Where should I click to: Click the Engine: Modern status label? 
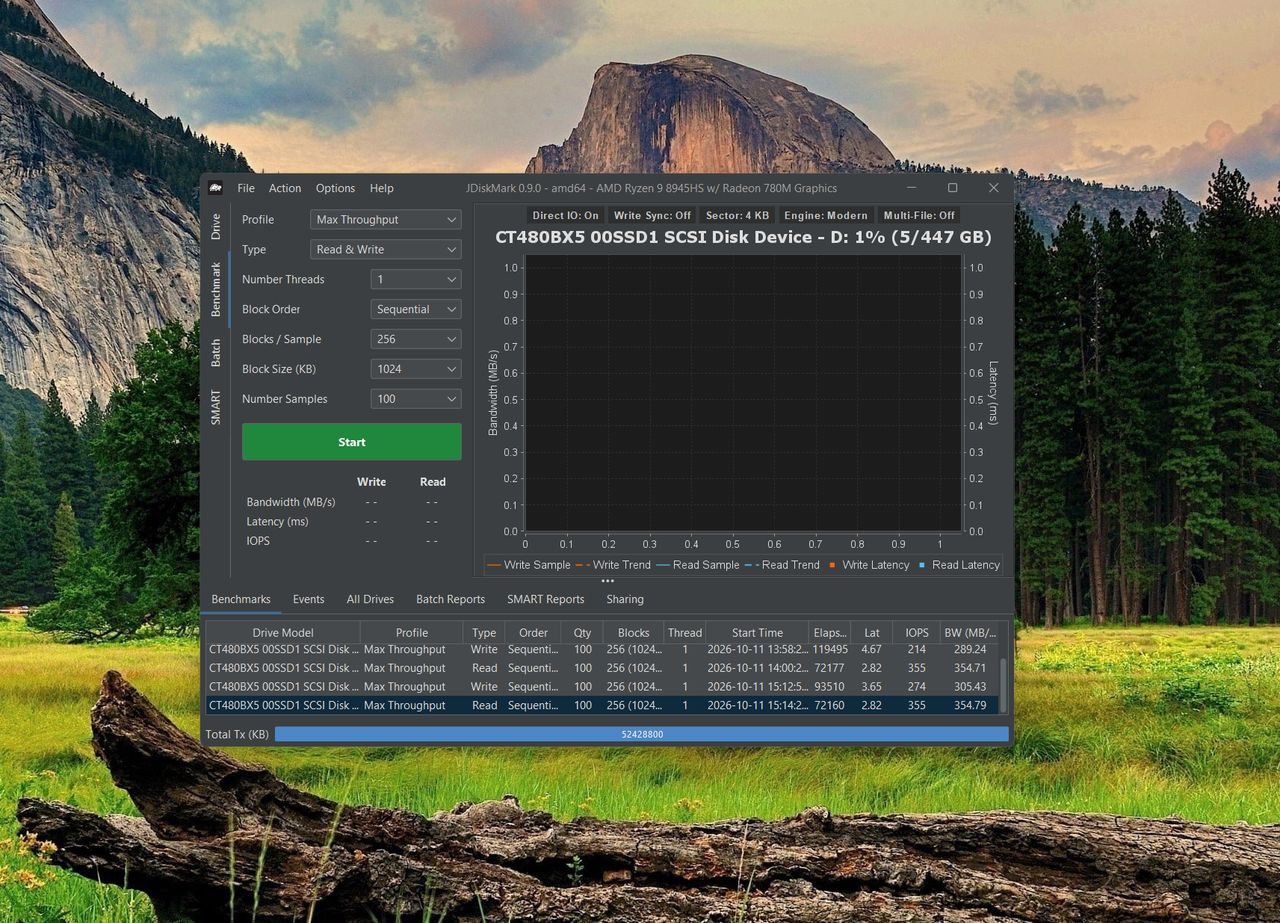[825, 215]
